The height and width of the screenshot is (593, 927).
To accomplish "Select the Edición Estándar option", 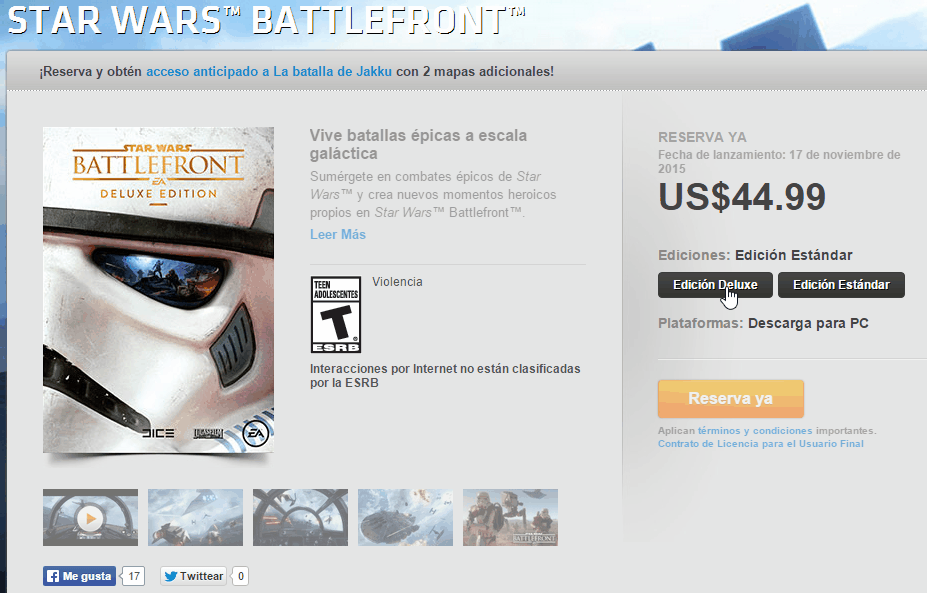I will 841,285.
